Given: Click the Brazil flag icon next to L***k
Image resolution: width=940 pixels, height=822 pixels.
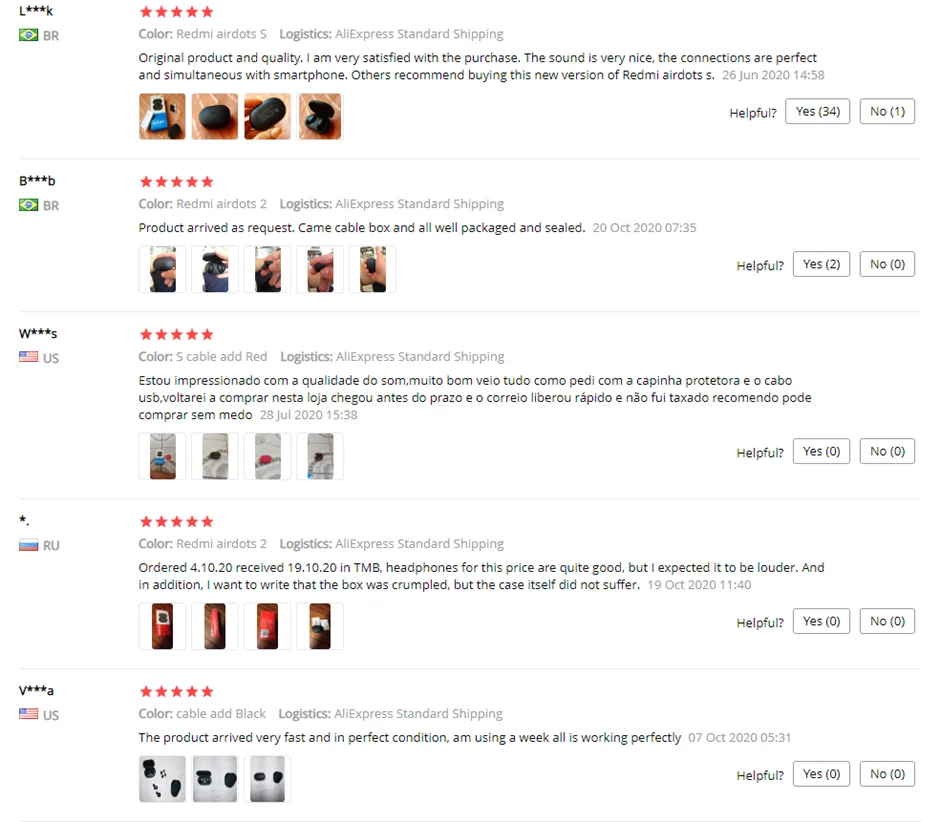Looking at the screenshot, I should pyautogui.click(x=28, y=35).
